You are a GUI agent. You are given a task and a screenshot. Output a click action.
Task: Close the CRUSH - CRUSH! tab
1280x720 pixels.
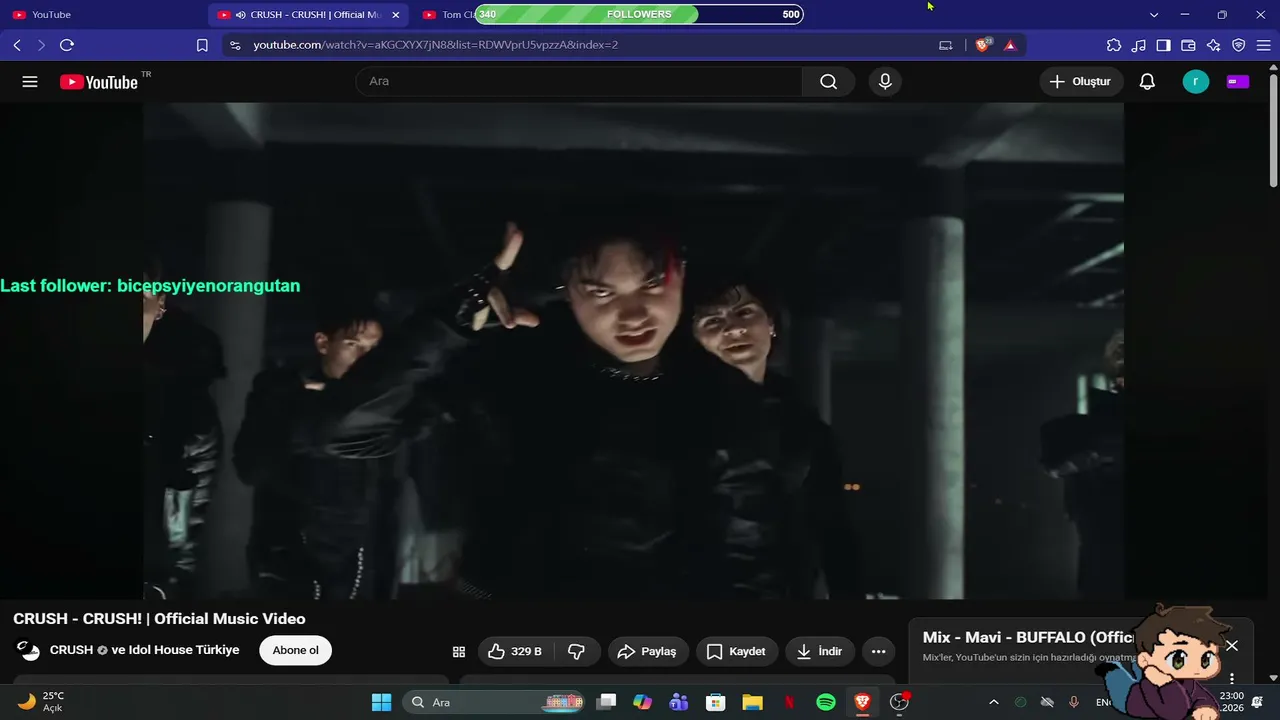tap(396, 15)
